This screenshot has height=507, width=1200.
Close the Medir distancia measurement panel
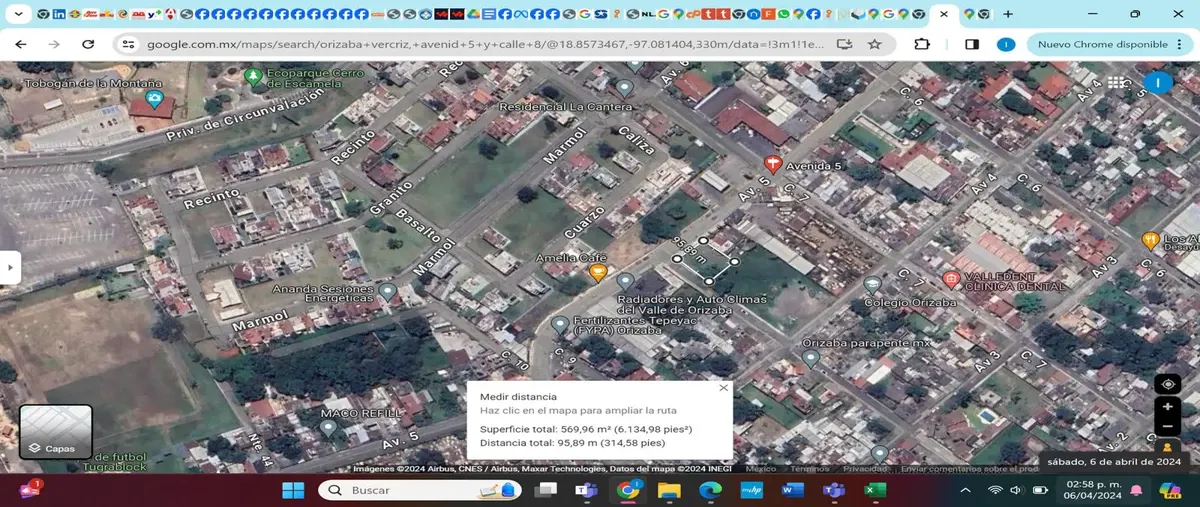[723, 388]
